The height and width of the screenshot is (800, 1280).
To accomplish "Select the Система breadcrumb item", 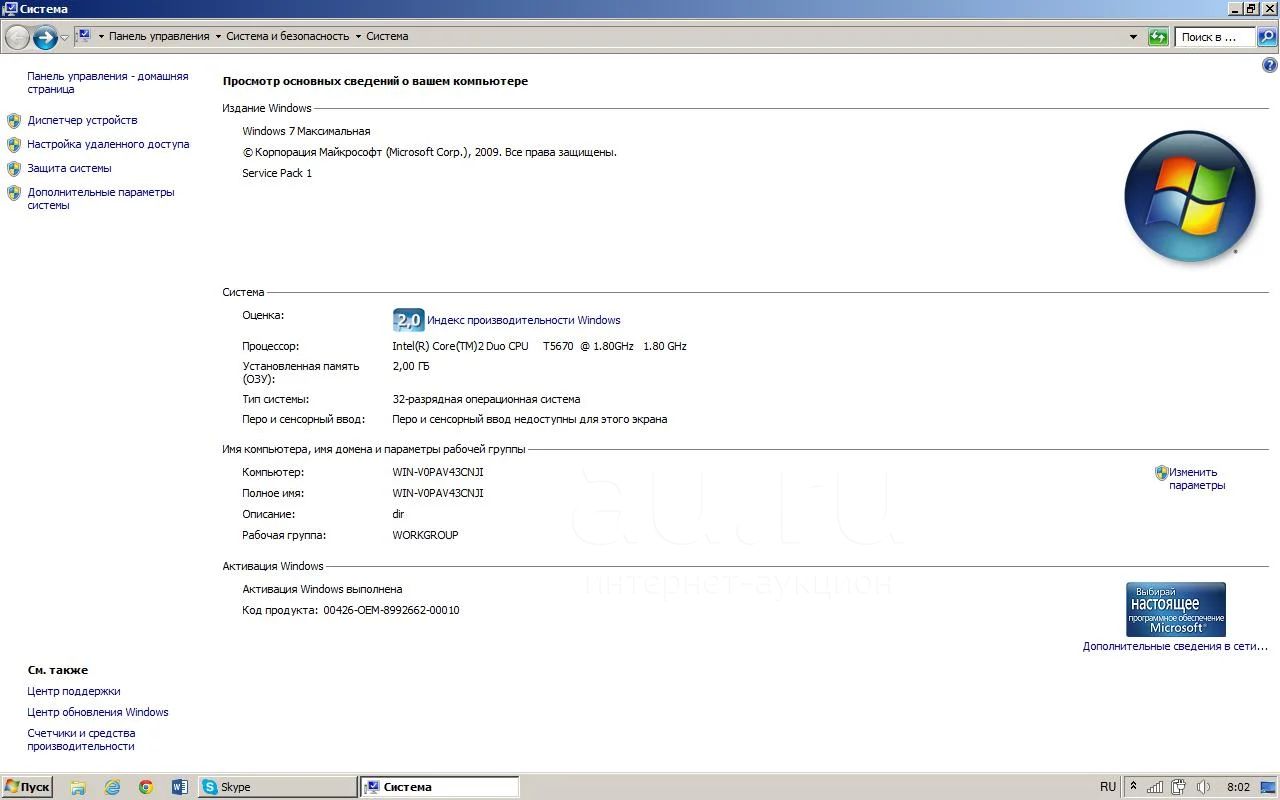I will point(387,36).
